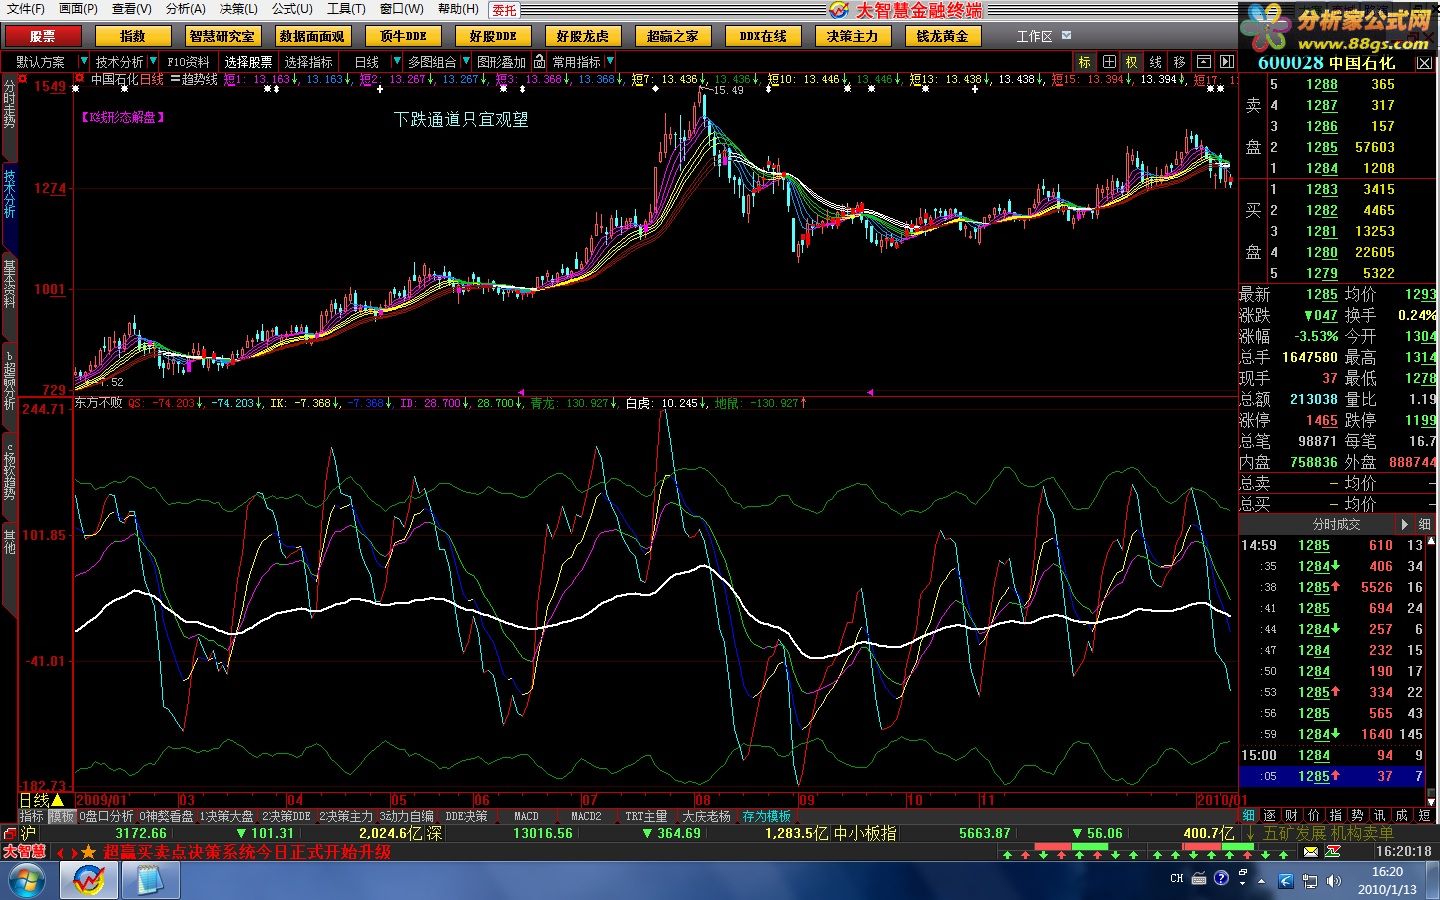Click the yellow triangle beside 日线 label
The width and height of the screenshot is (1440, 900).
point(57,800)
